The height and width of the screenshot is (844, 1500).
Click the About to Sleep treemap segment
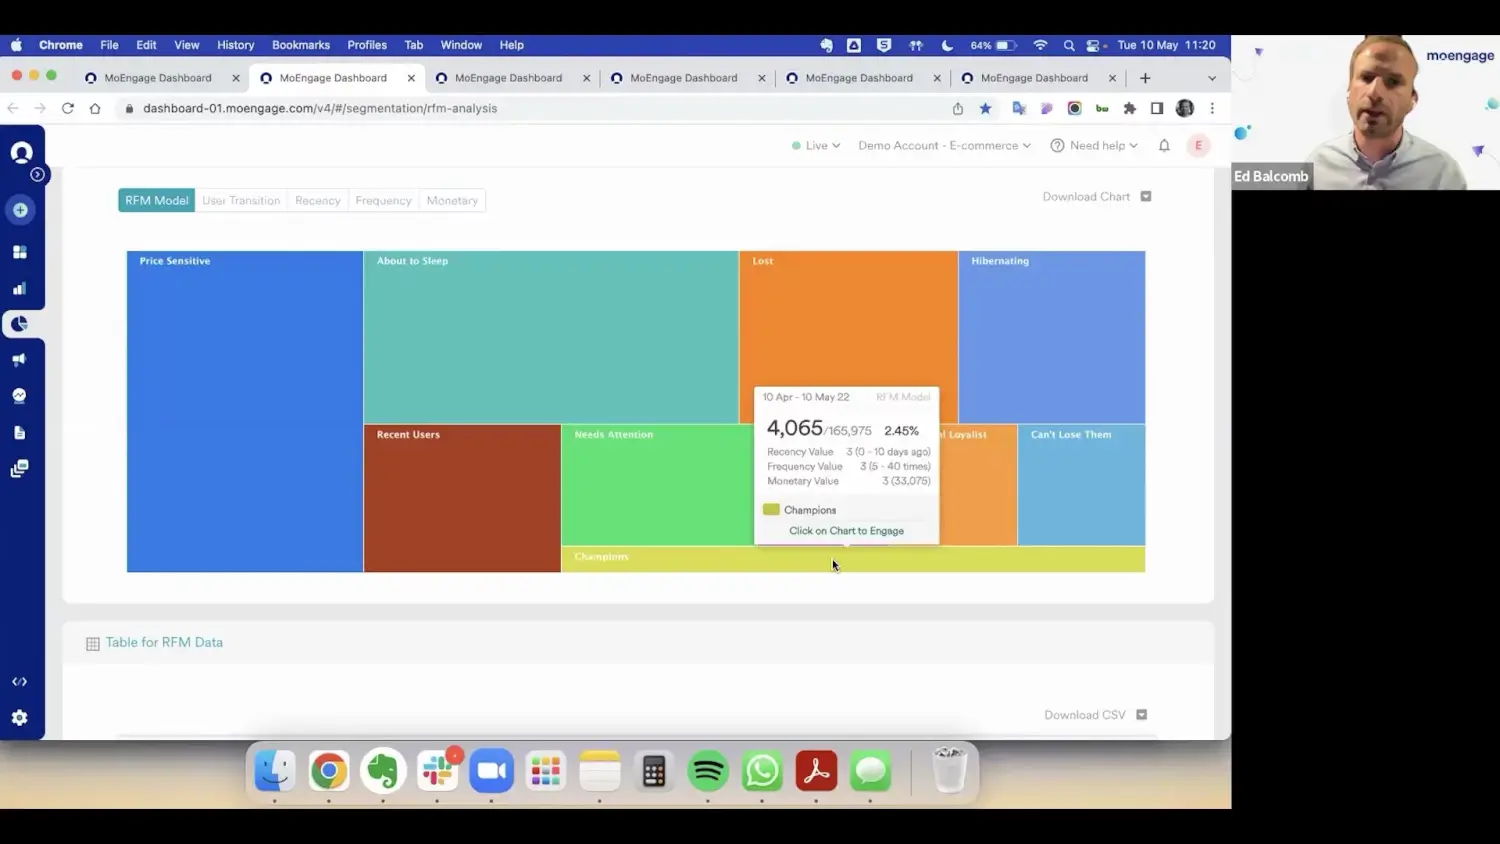(551, 337)
